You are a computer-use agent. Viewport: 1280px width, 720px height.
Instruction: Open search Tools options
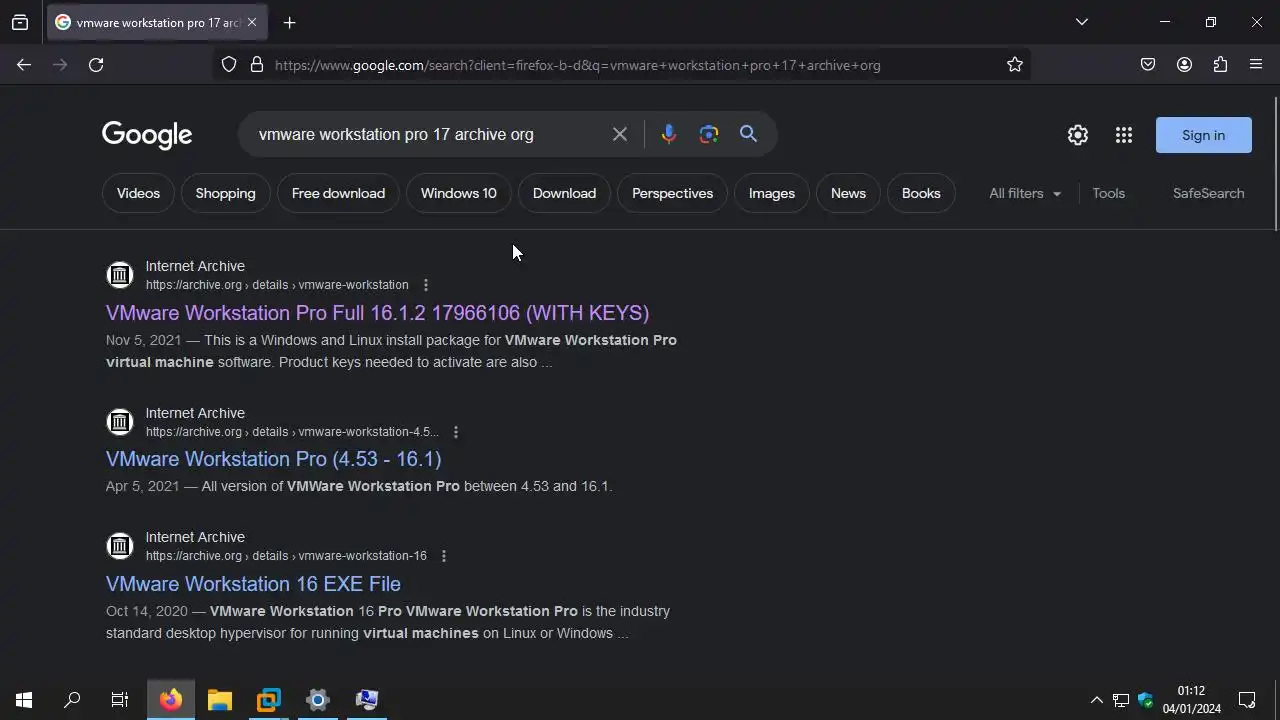click(x=1108, y=193)
